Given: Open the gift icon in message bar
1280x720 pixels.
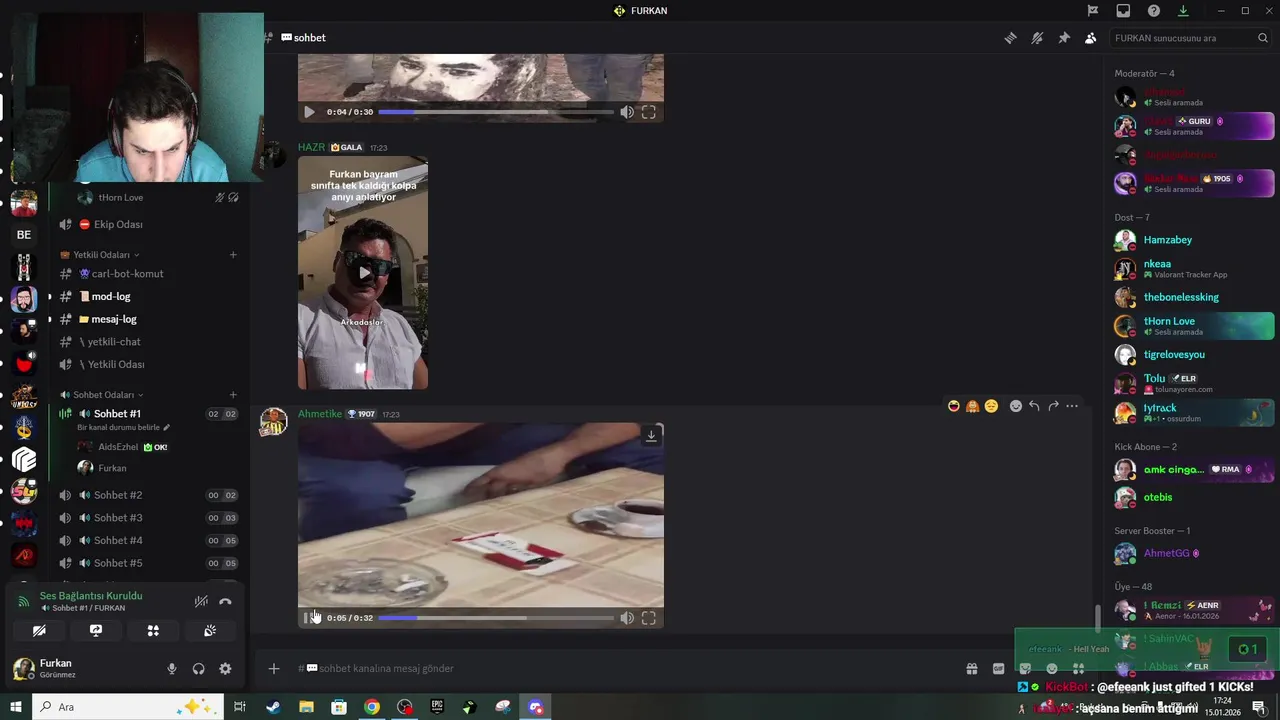Looking at the screenshot, I should (971, 668).
